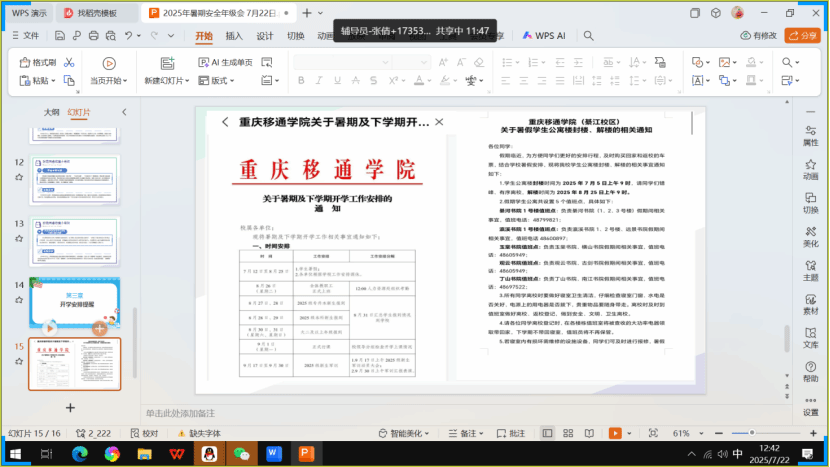Click the 格式刷 format painter icon
Image resolution: width=830 pixels, height=467 pixels.
coord(37,62)
